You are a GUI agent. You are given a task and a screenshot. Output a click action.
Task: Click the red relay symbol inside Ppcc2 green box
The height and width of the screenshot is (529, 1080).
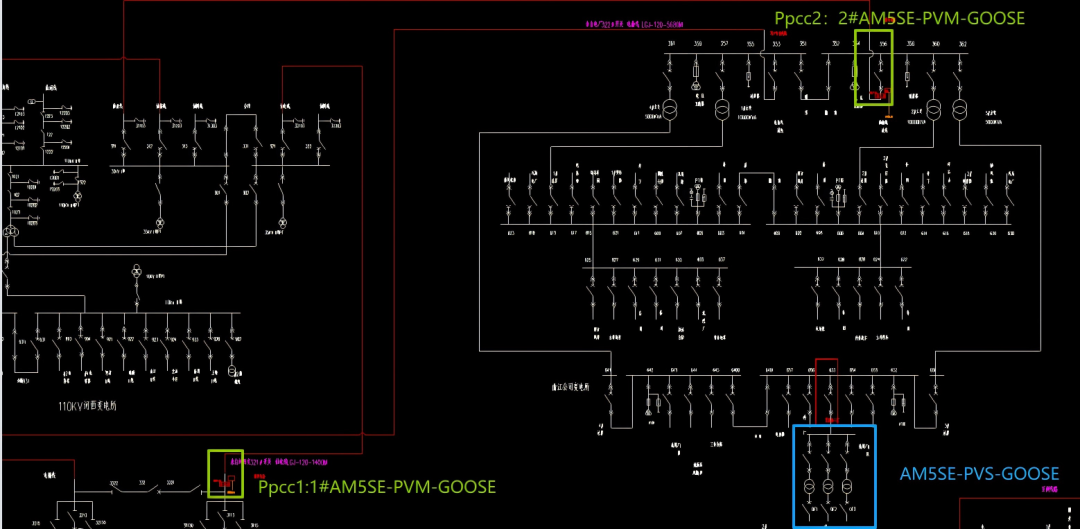coord(880,94)
